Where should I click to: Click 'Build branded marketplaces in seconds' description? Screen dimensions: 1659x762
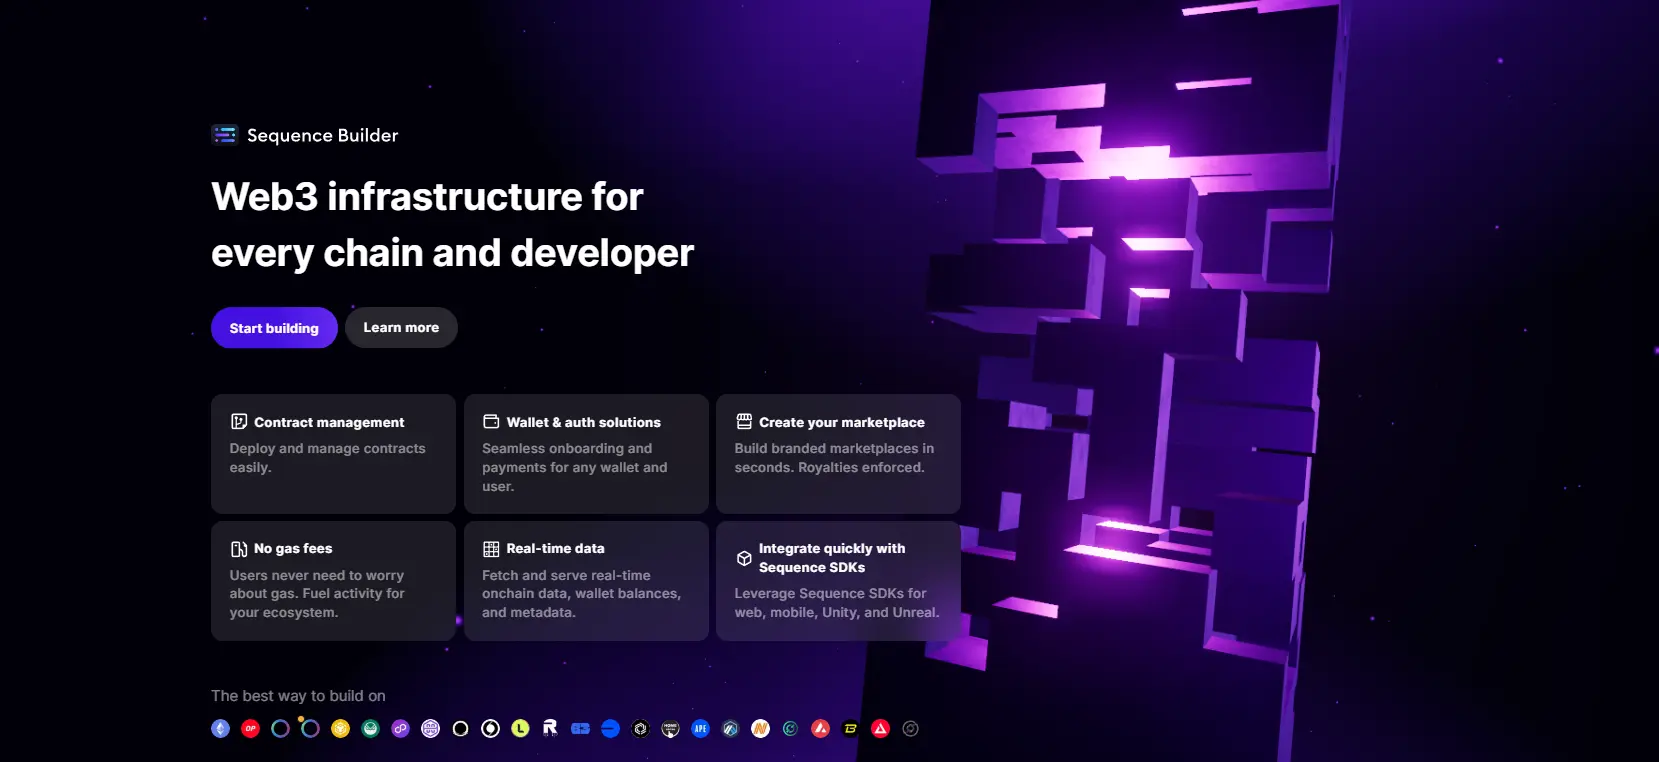[834, 458]
